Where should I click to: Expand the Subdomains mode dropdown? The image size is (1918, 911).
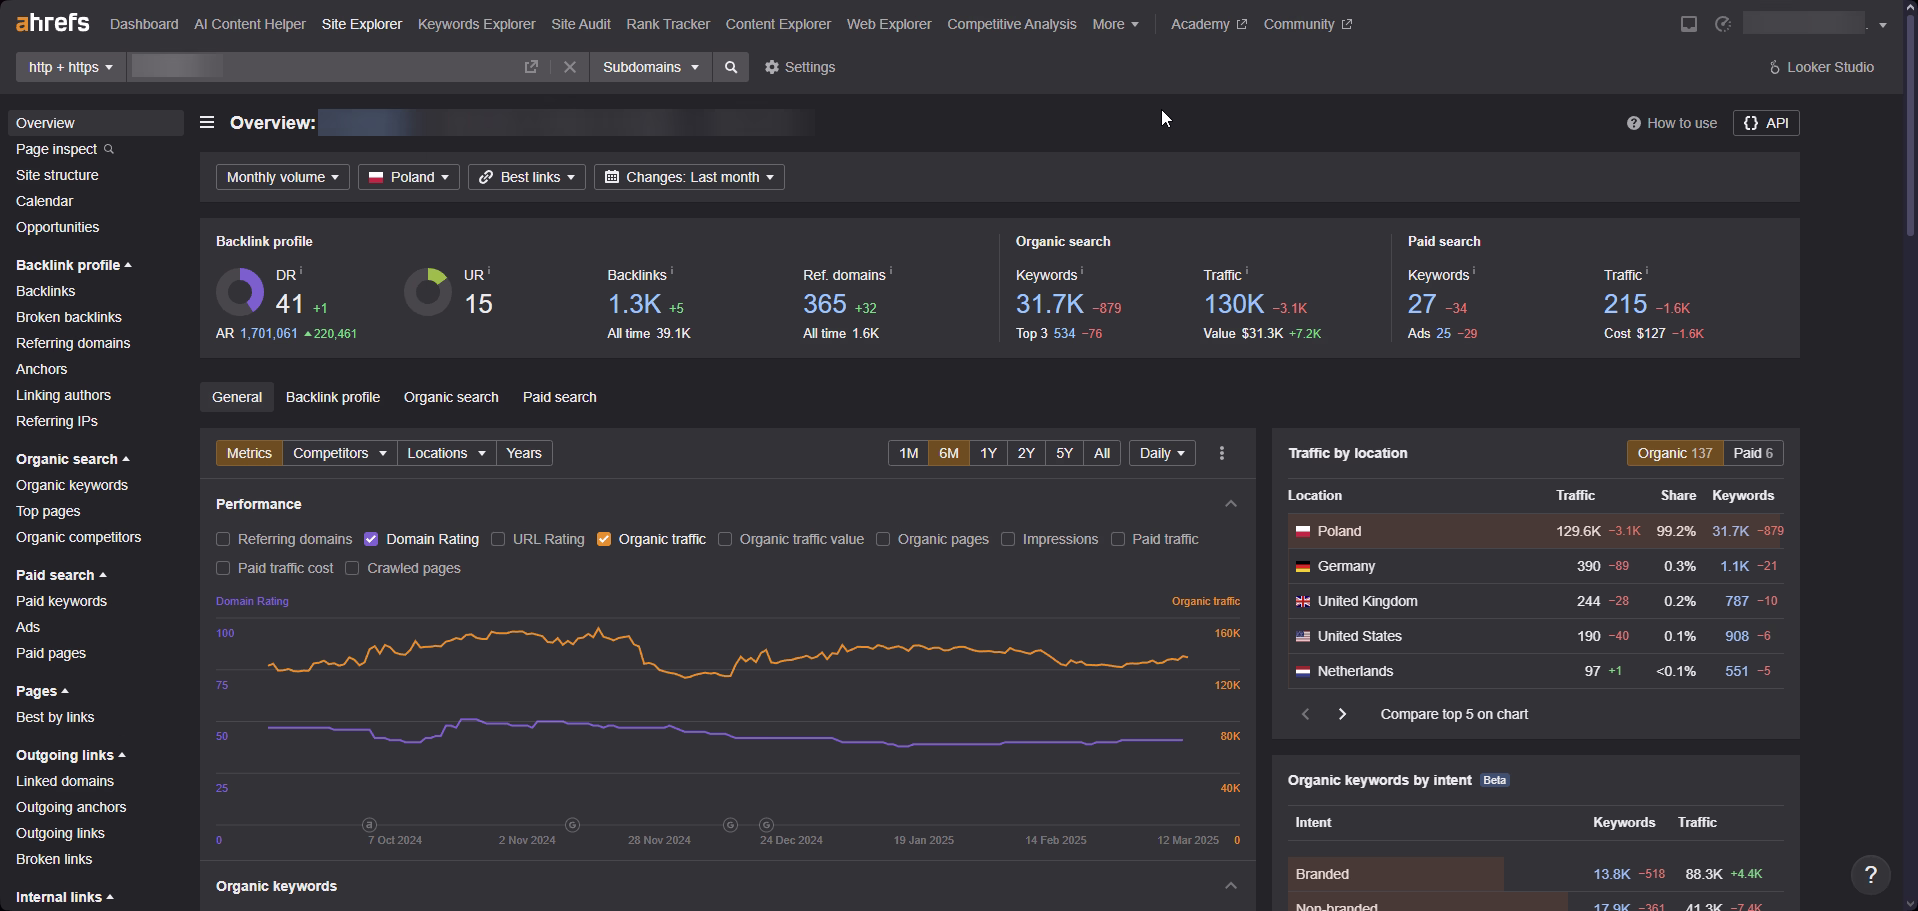(x=650, y=67)
